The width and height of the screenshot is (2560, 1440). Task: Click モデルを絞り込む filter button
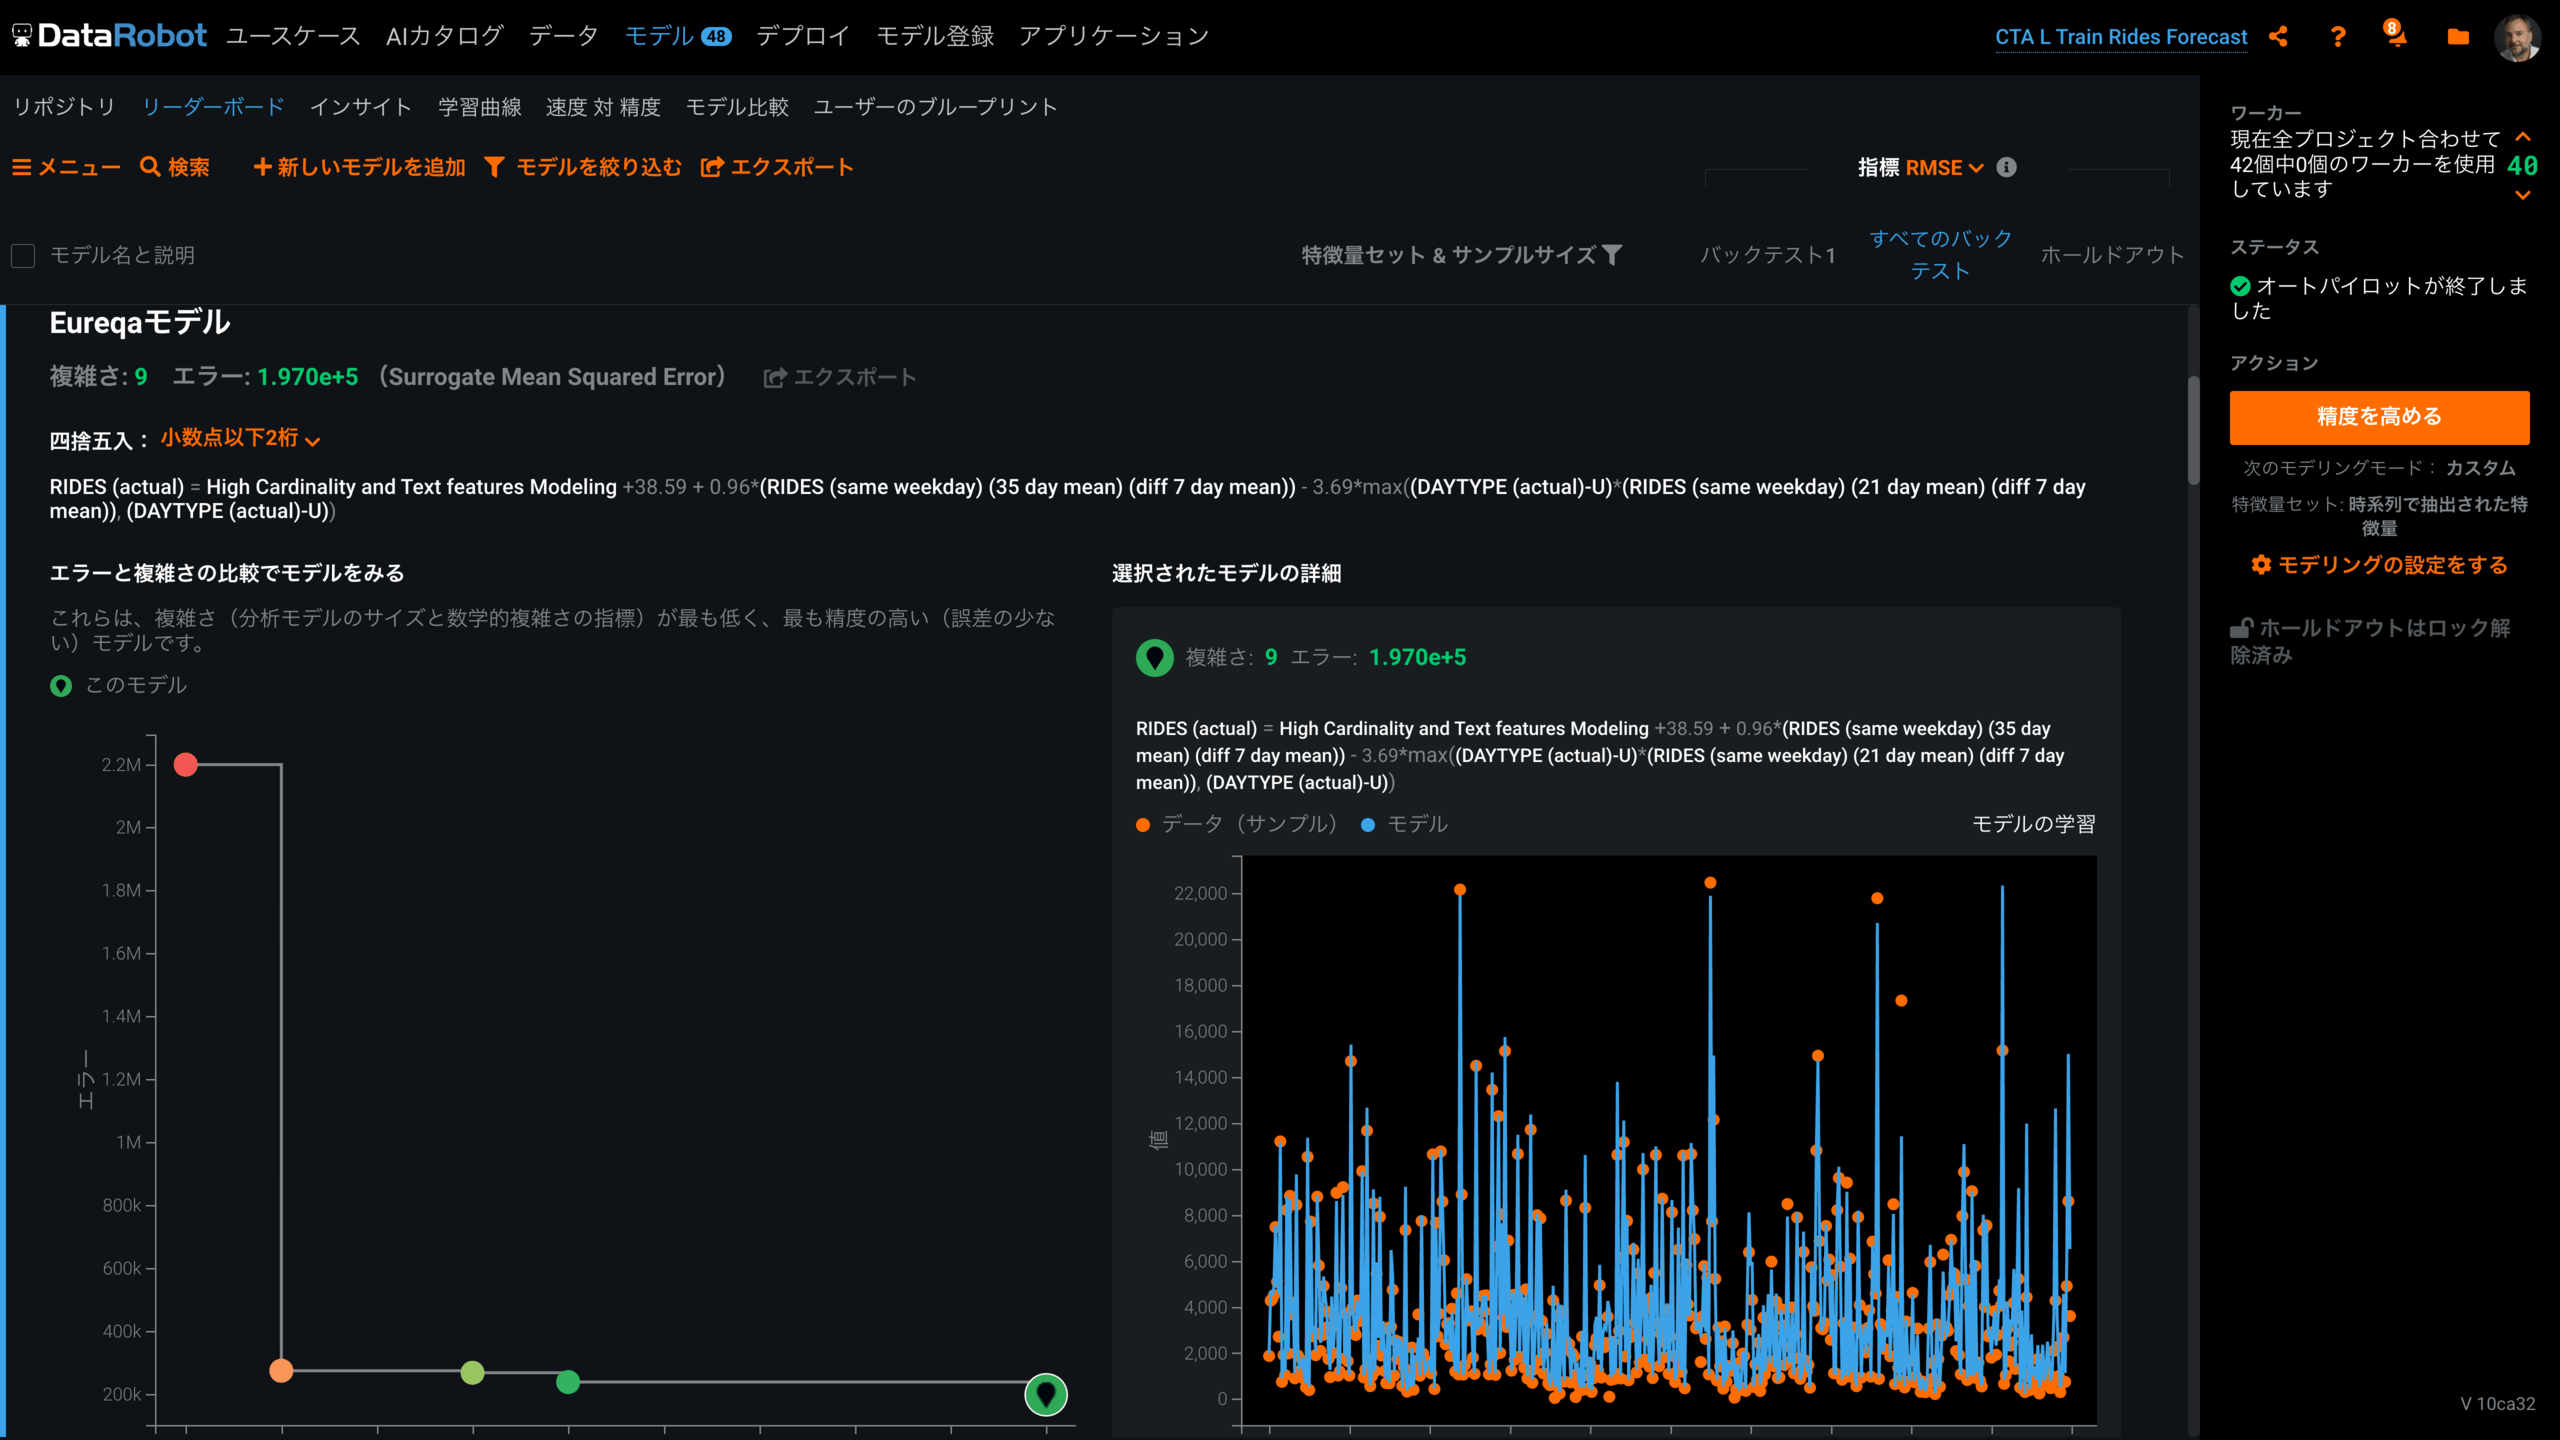point(583,167)
